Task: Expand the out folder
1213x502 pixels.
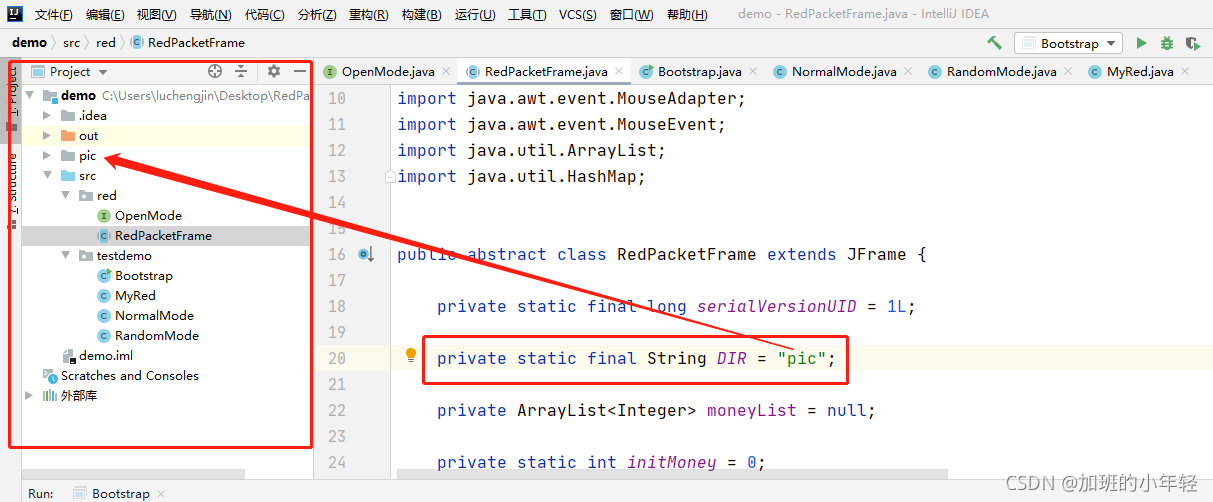Action: (x=46, y=136)
